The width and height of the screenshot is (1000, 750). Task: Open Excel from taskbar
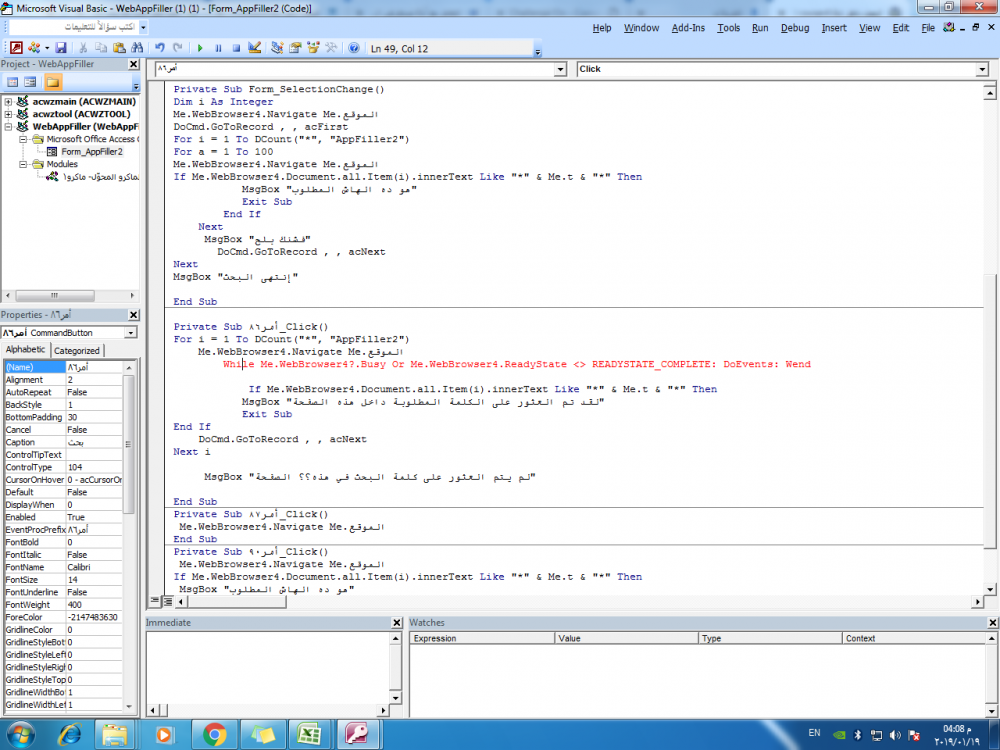[309, 735]
